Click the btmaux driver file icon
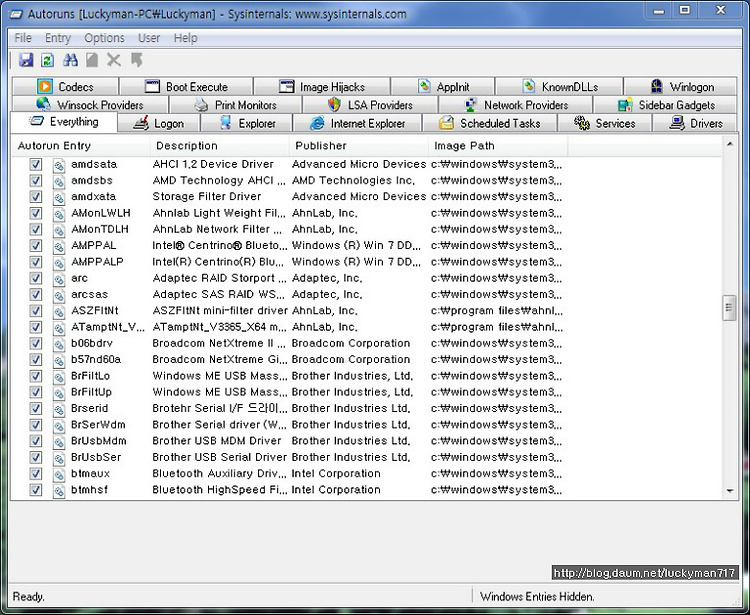 (x=59, y=474)
